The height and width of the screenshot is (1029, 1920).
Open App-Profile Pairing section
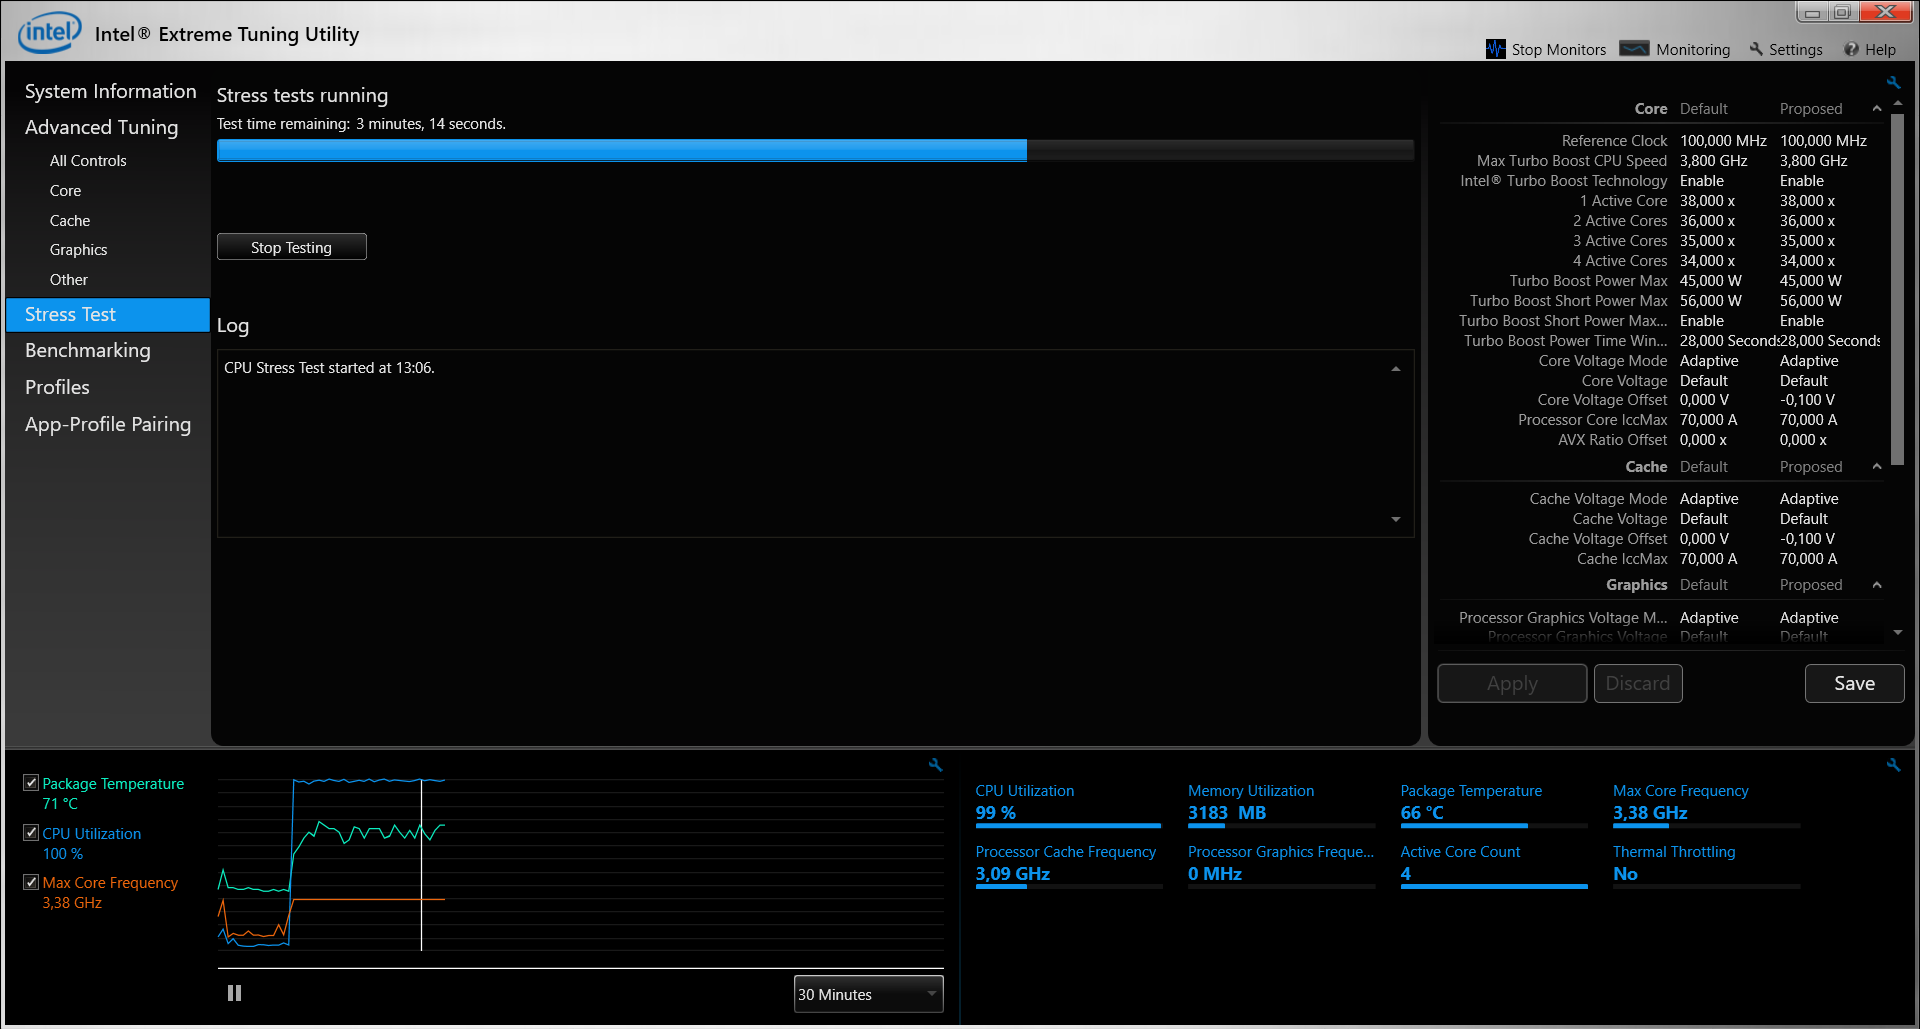tap(108, 424)
